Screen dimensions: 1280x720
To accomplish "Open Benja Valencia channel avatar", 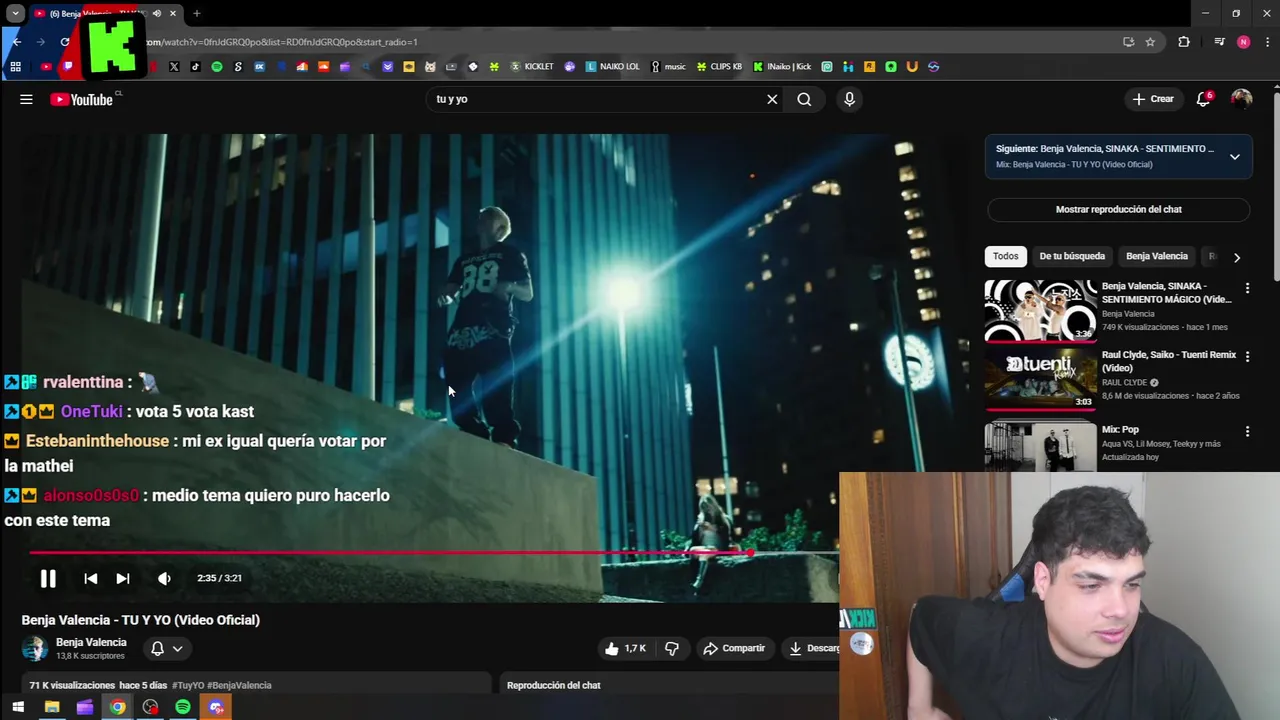I will 34,648.
